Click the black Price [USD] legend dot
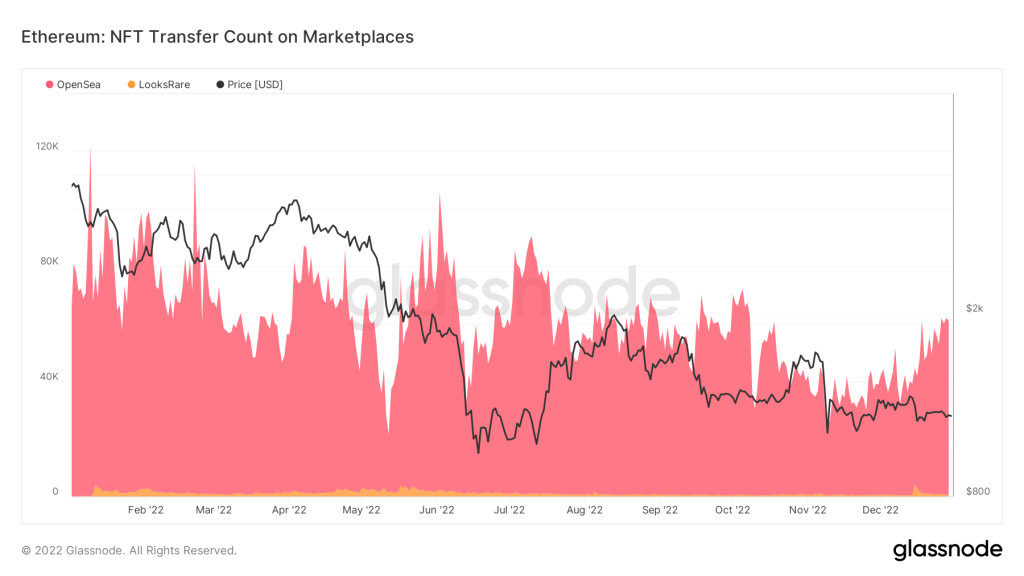 tap(220, 85)
